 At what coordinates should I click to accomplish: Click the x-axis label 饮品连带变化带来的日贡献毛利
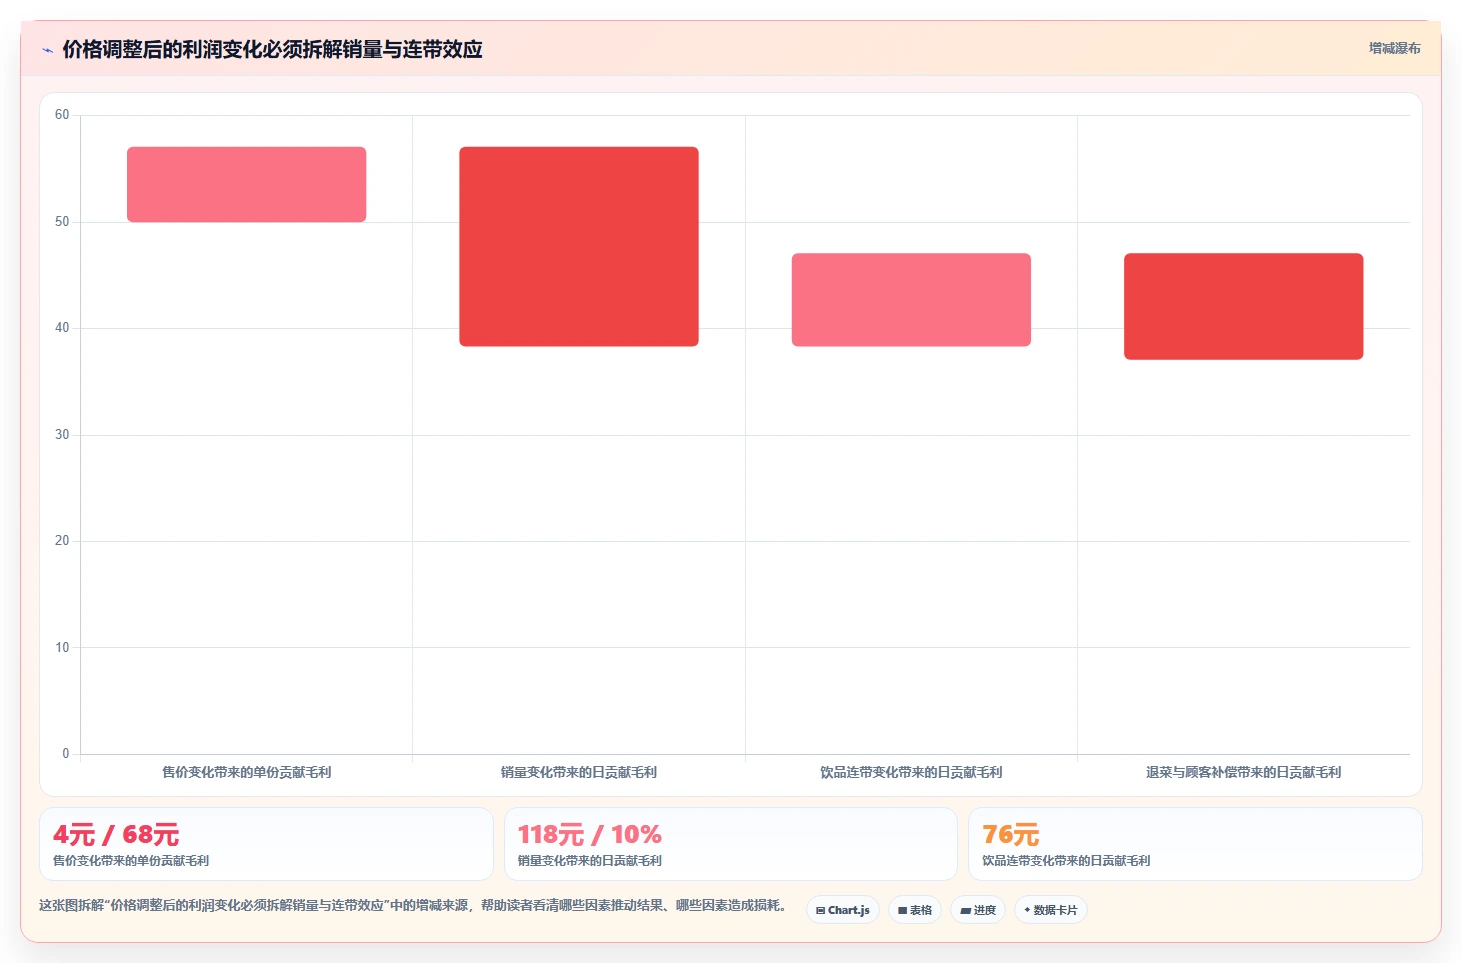click(x=911, y=772)
